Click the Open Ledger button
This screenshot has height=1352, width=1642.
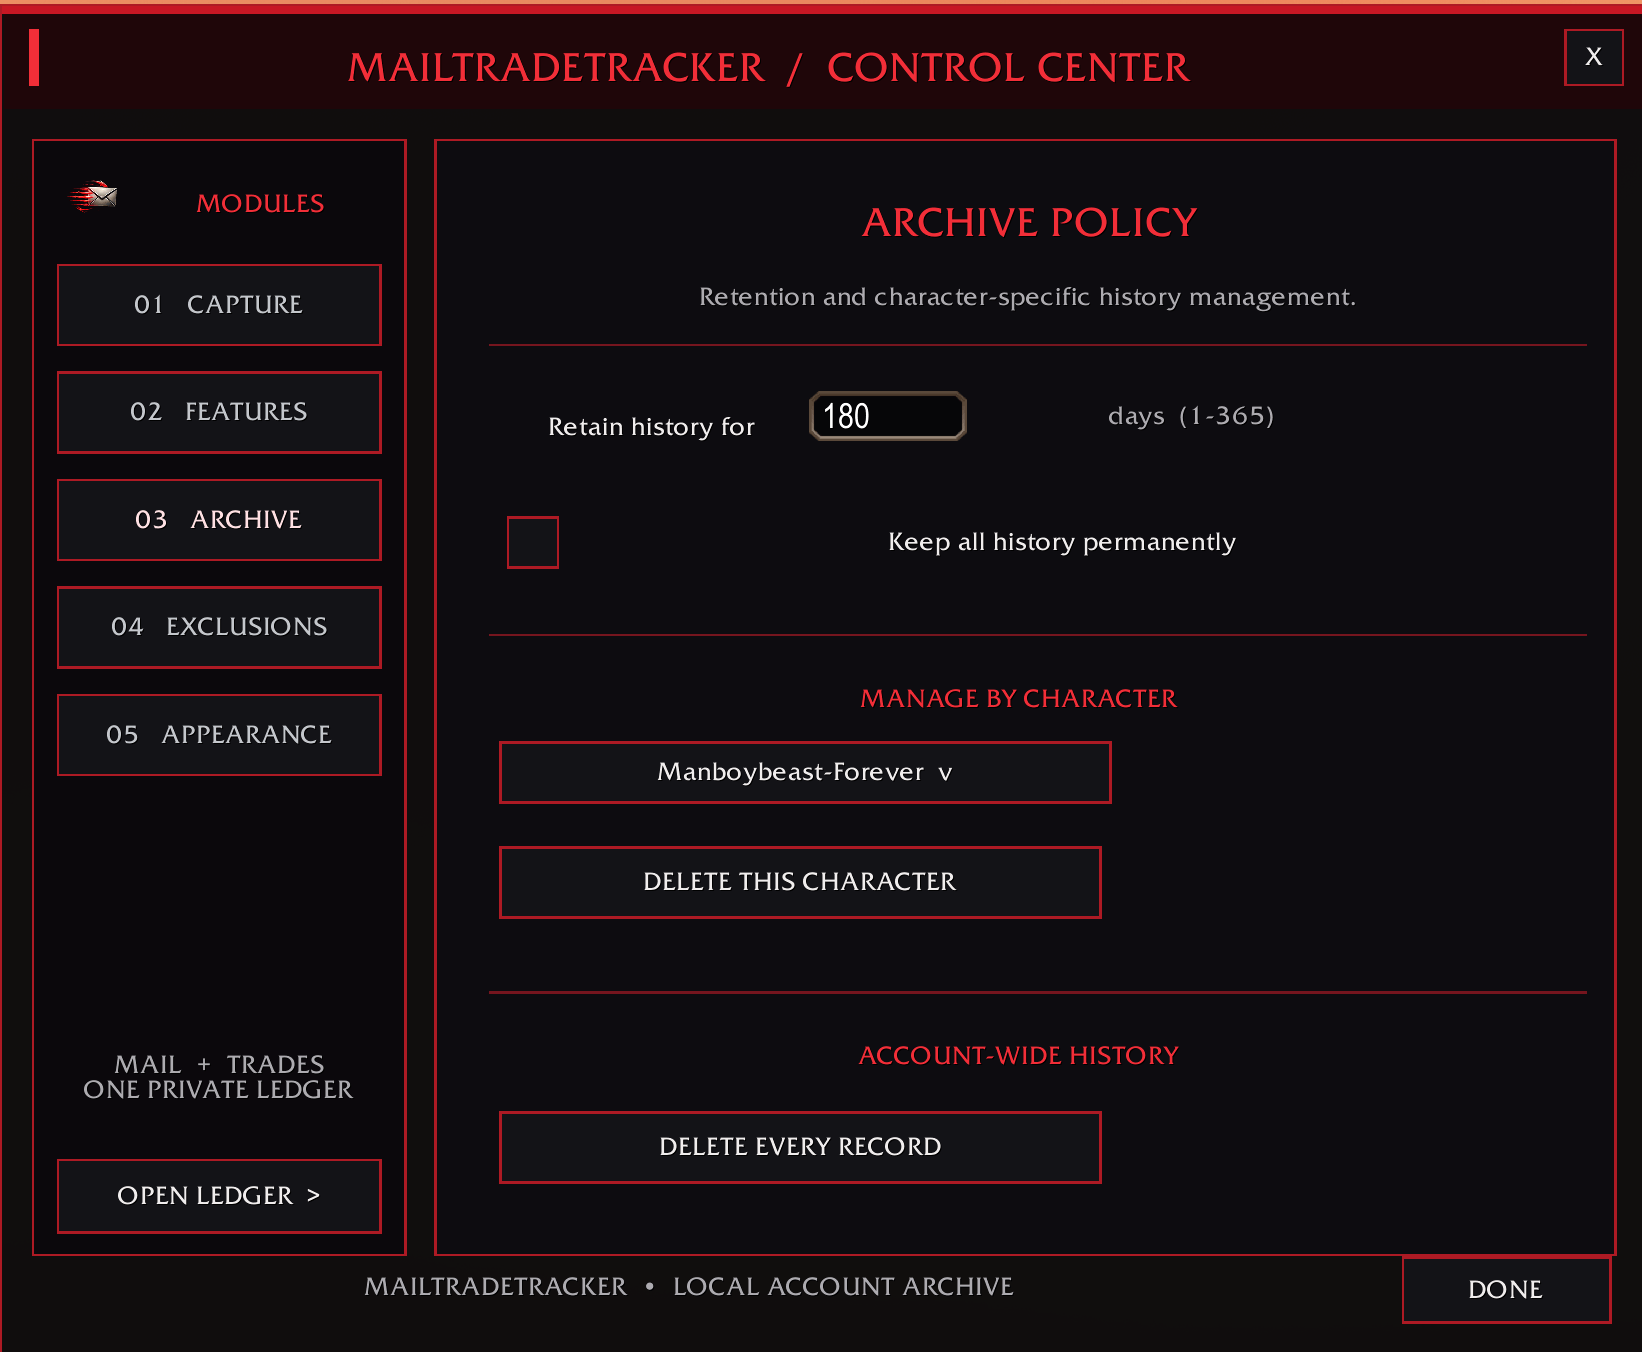coord(219,1196)
